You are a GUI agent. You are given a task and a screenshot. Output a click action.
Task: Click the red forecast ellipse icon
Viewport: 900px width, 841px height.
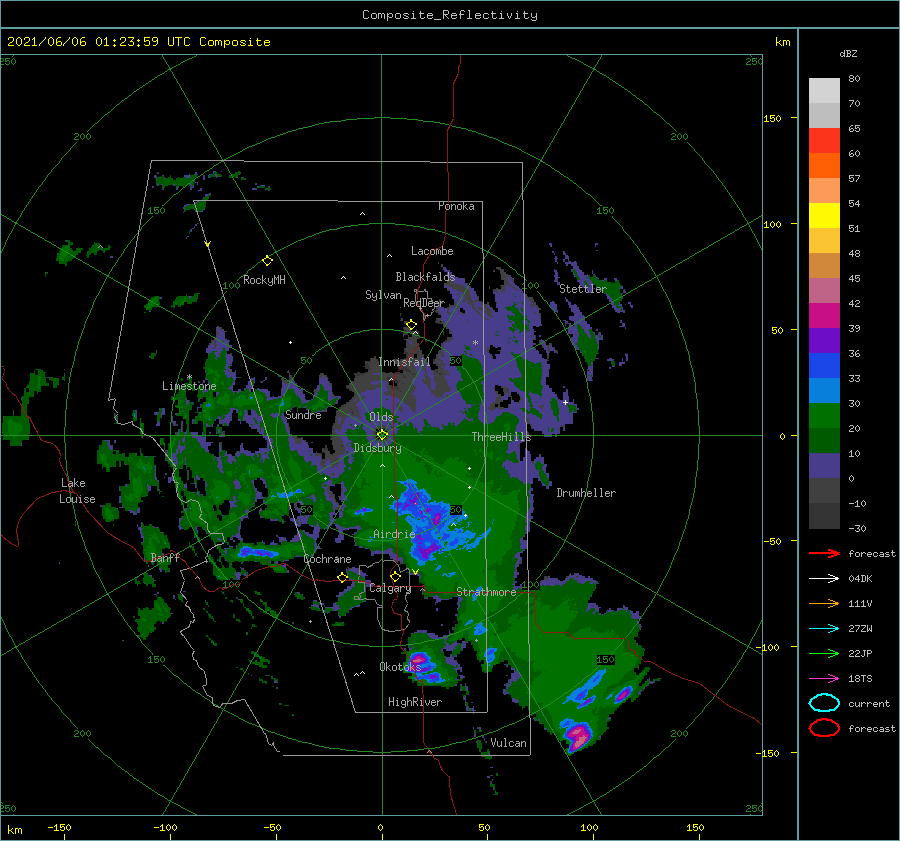pyautogui.click(x=824, y=728)
